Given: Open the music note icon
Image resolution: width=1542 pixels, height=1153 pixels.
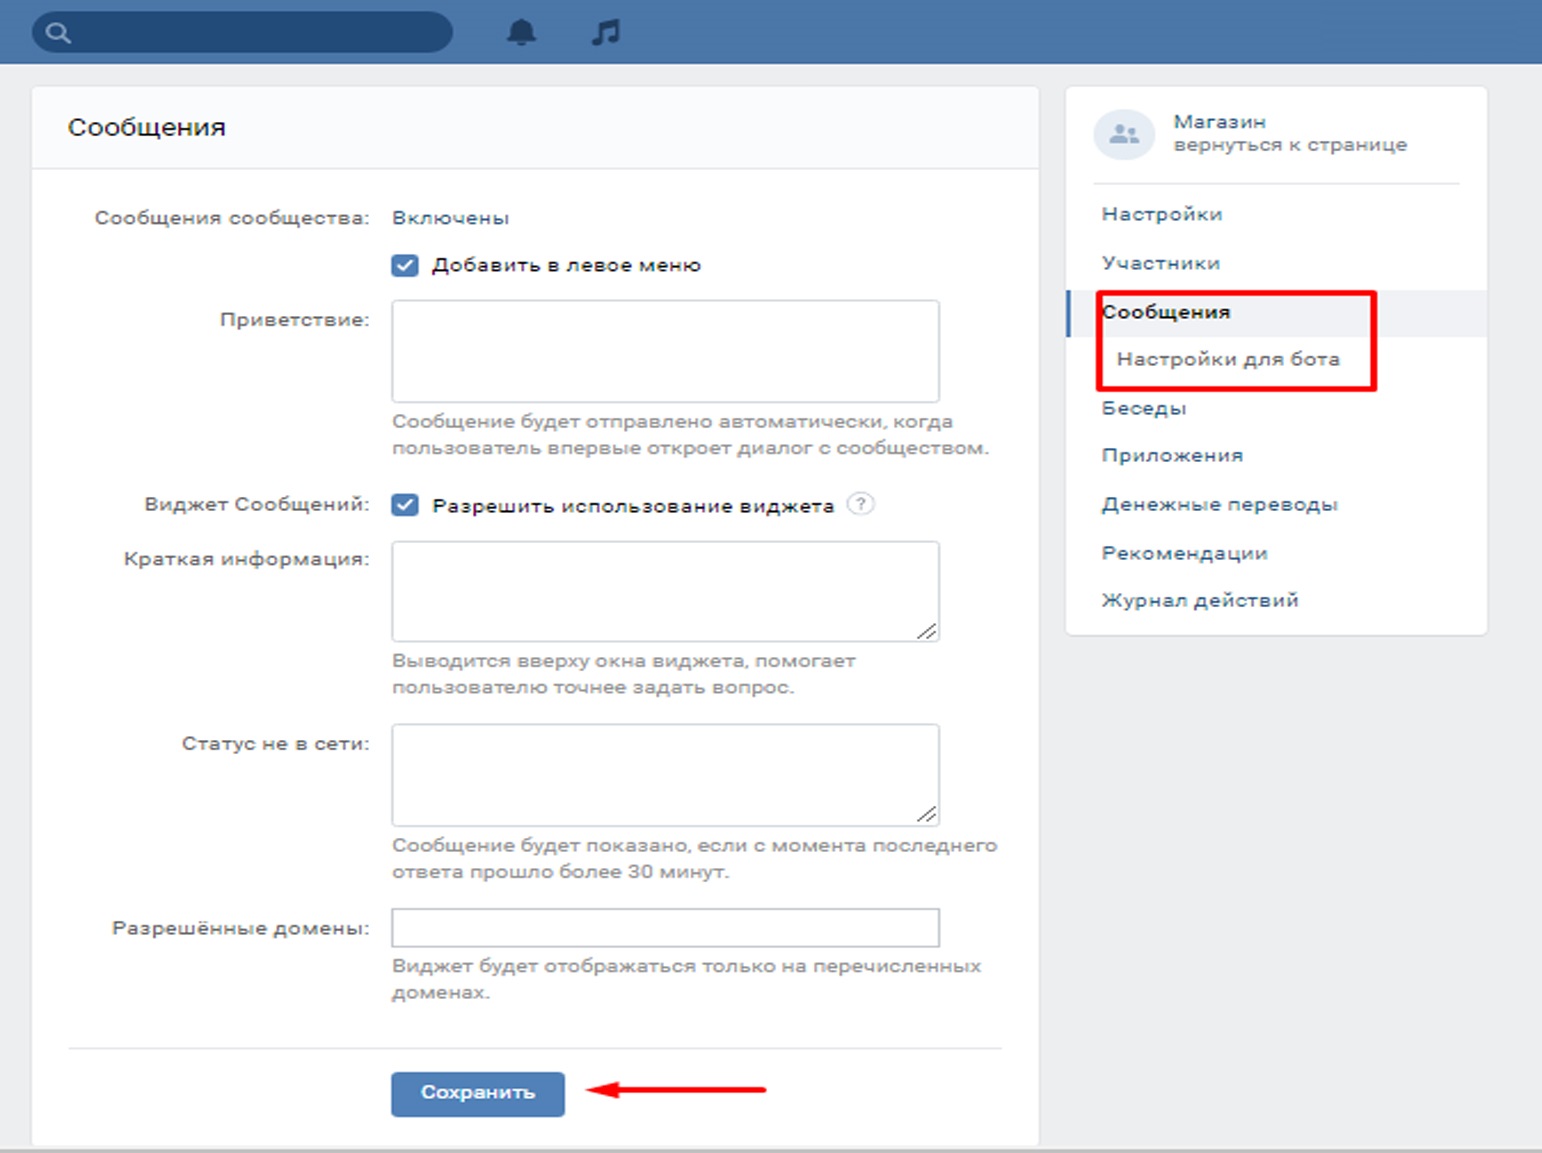Looking at the screenshot, I should (x=605, y=33).
